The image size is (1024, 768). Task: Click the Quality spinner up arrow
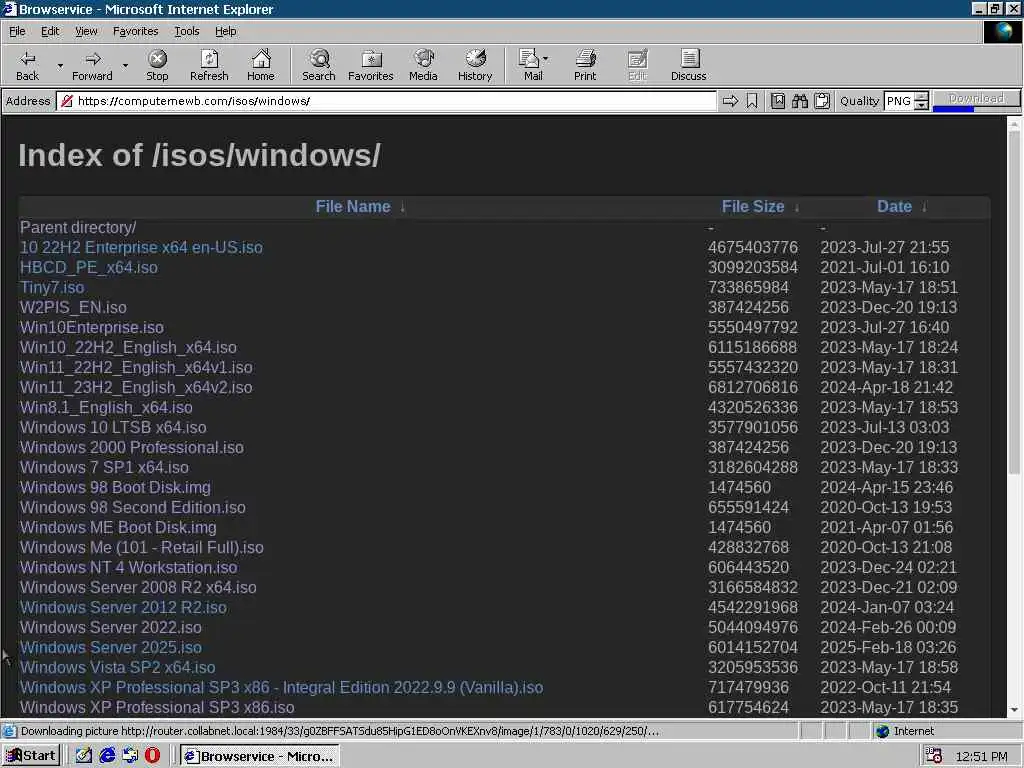tap(921, 97)
